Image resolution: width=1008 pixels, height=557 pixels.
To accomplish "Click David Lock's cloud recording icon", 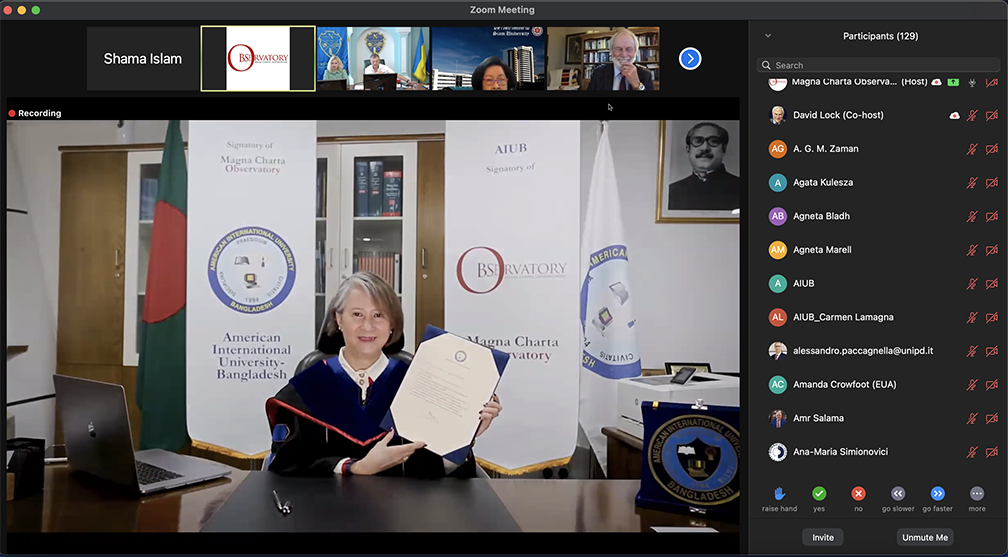I will tap(955, 116).
